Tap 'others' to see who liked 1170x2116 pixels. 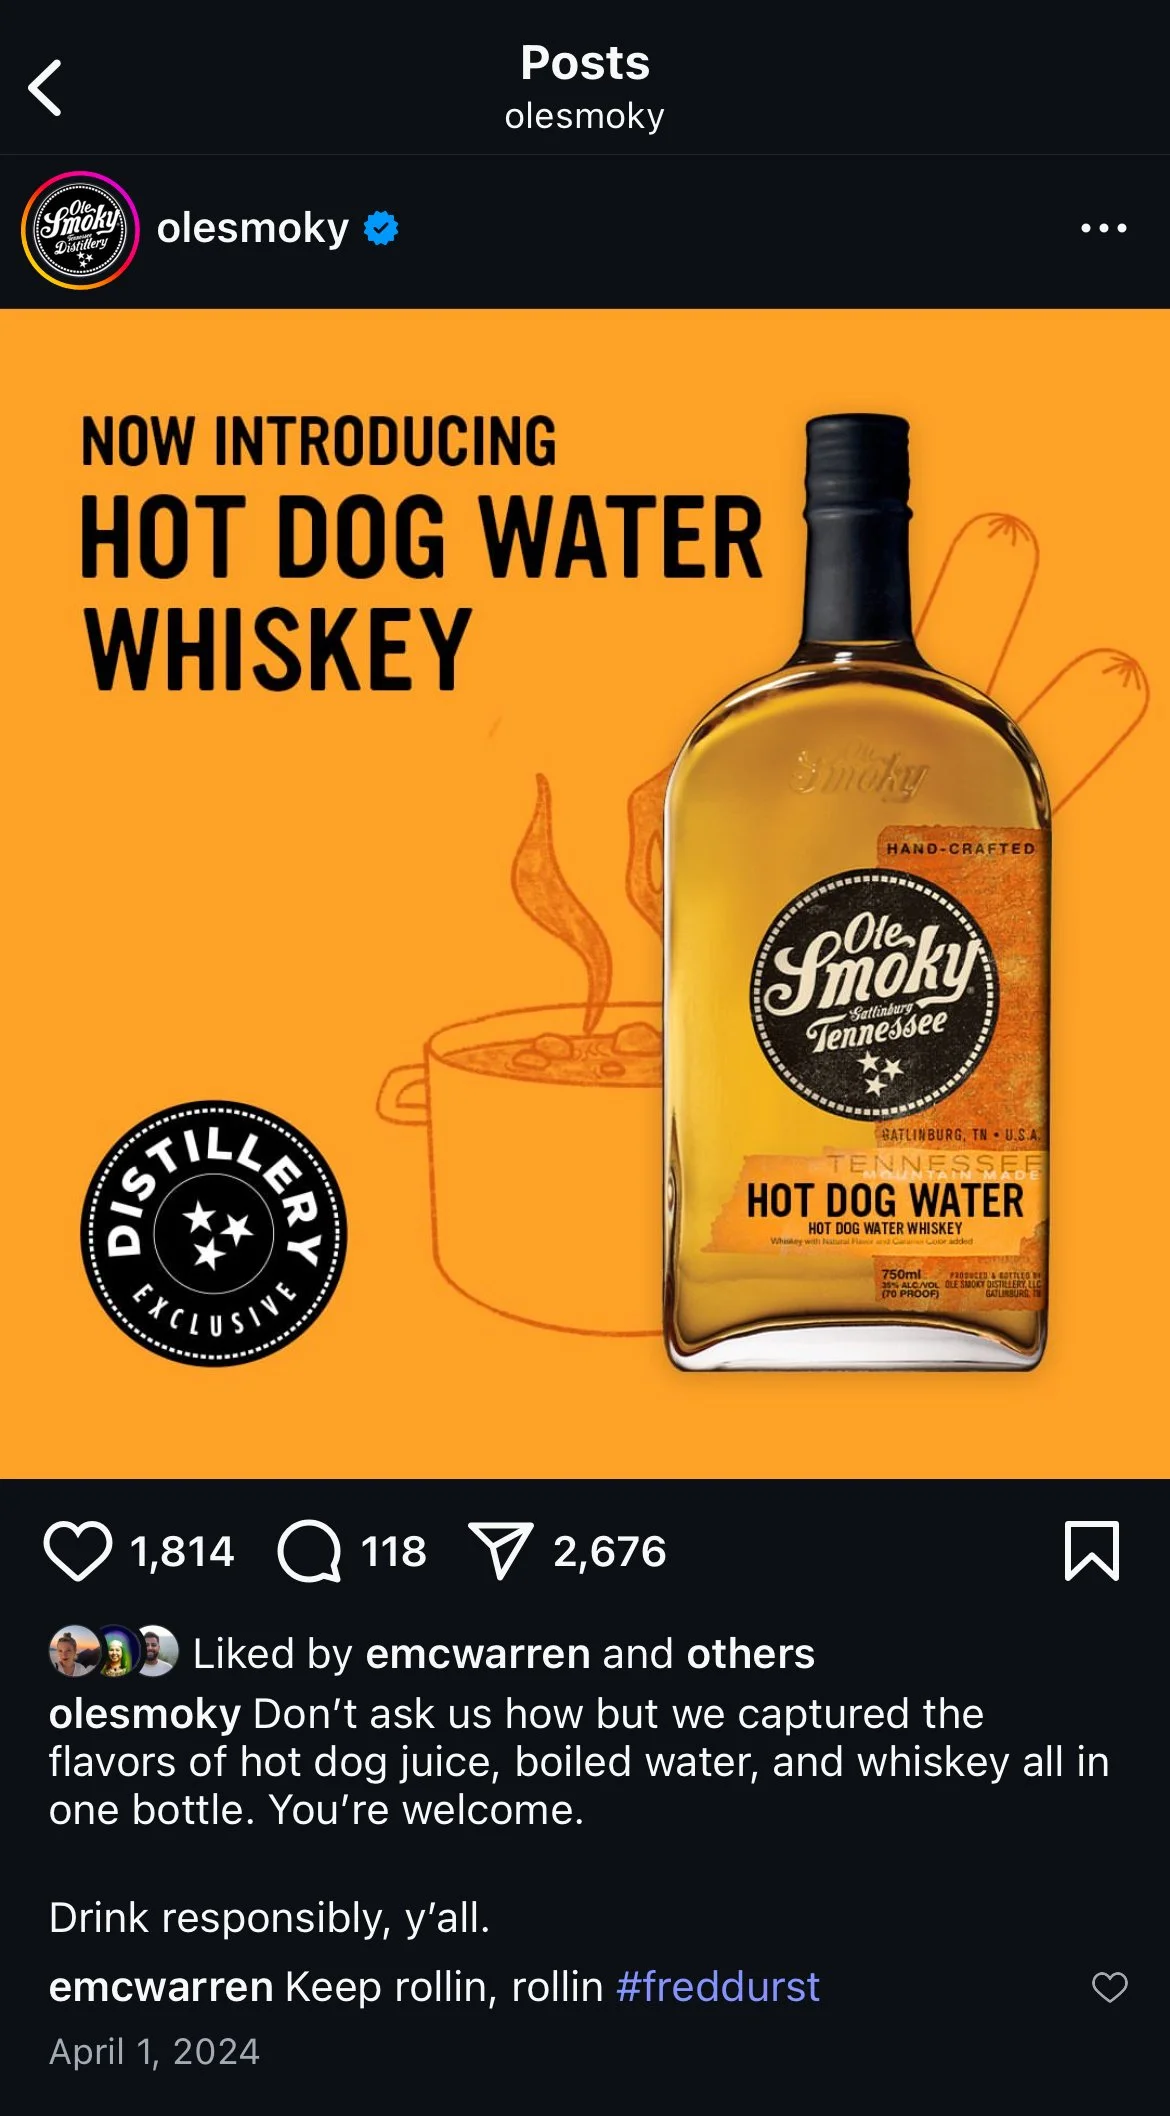(x=750, y=1653)
